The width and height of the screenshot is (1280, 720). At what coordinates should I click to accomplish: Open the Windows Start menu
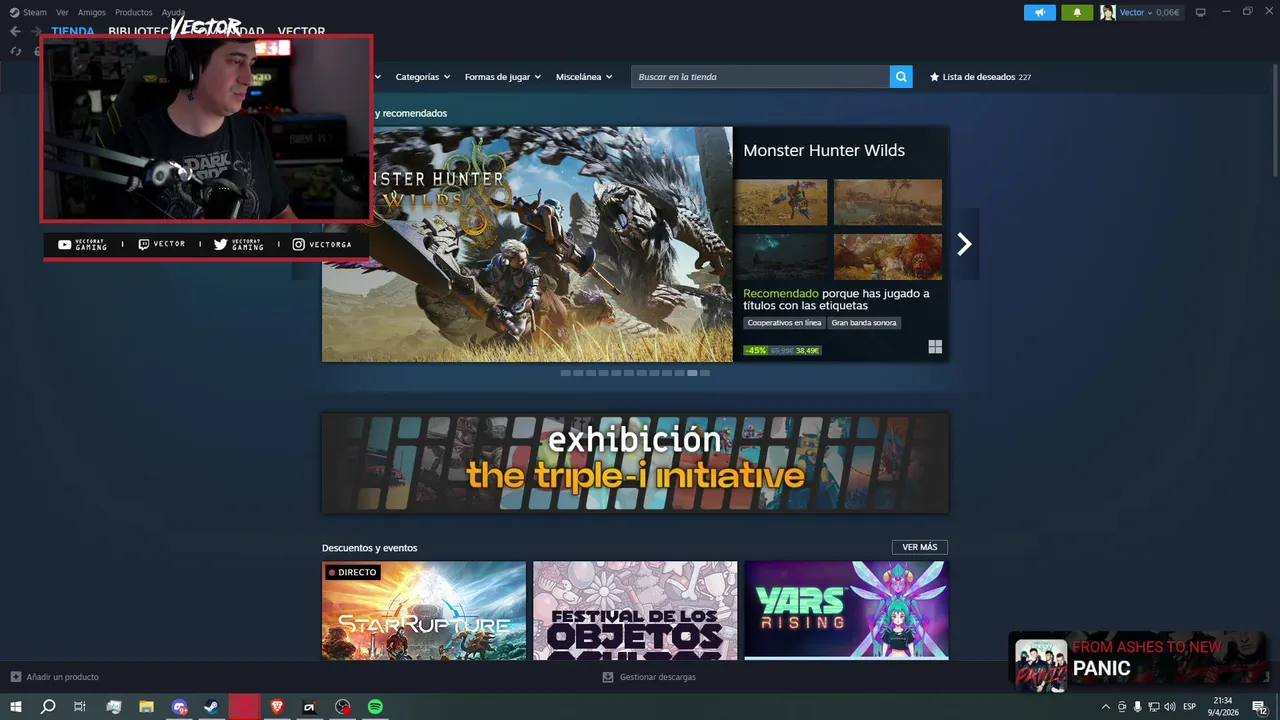pos(16,707)
